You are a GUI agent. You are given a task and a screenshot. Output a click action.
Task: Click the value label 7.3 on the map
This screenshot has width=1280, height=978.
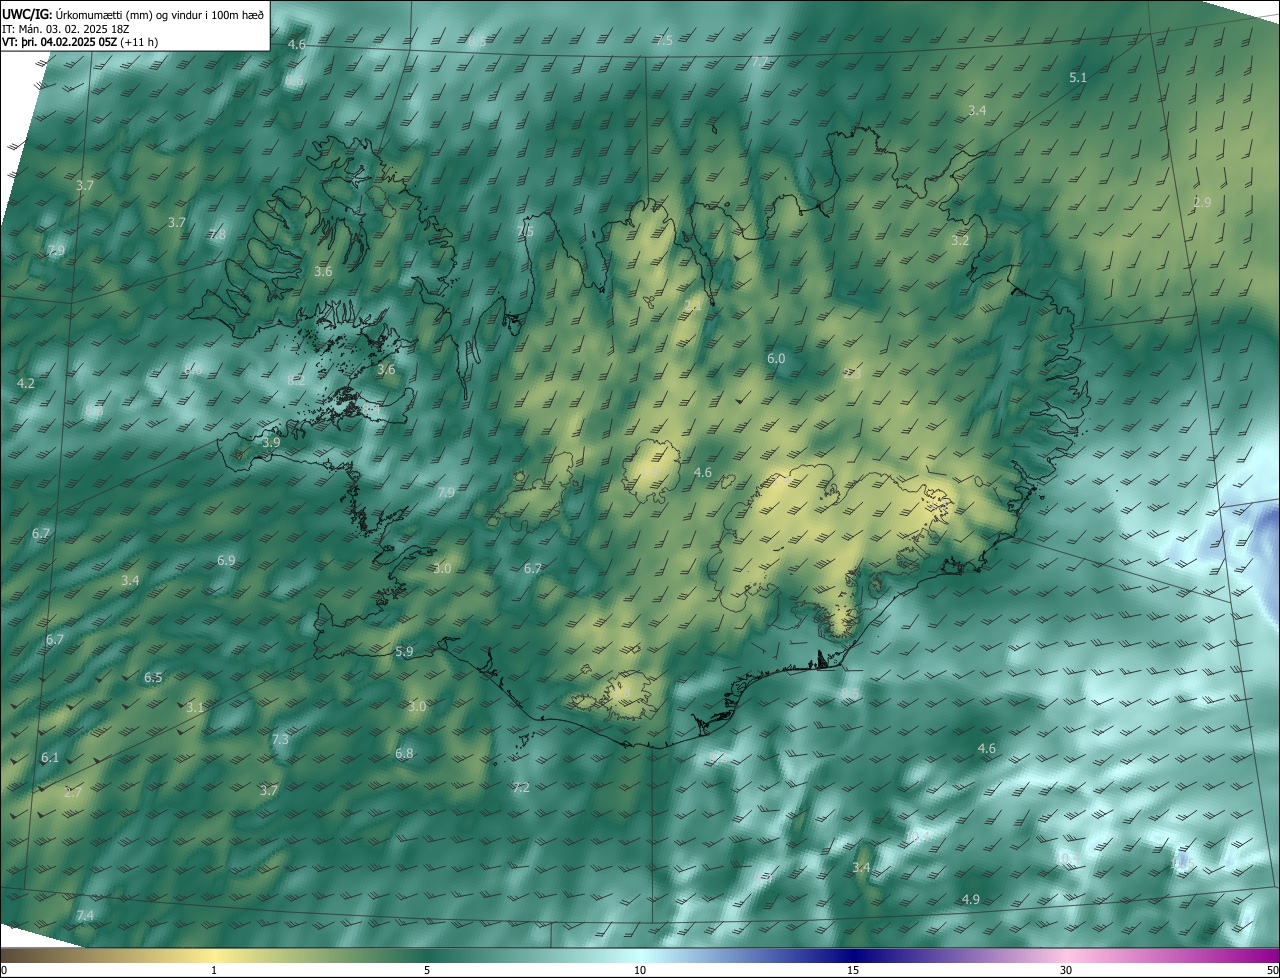tap(280, 739)
